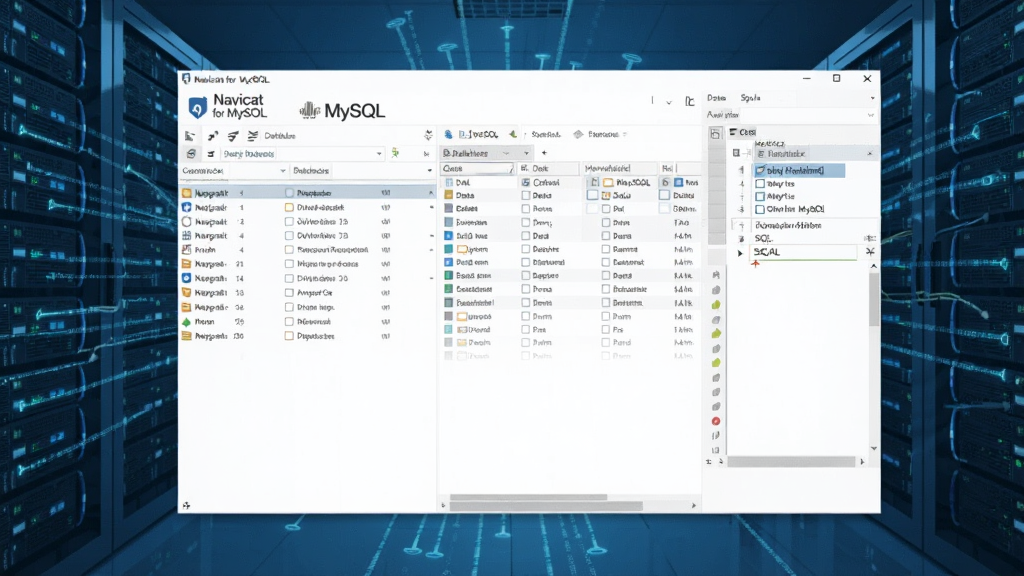
Task: Tick the checkbox directly under the highlighted row
Action: [x=760, y=184]
